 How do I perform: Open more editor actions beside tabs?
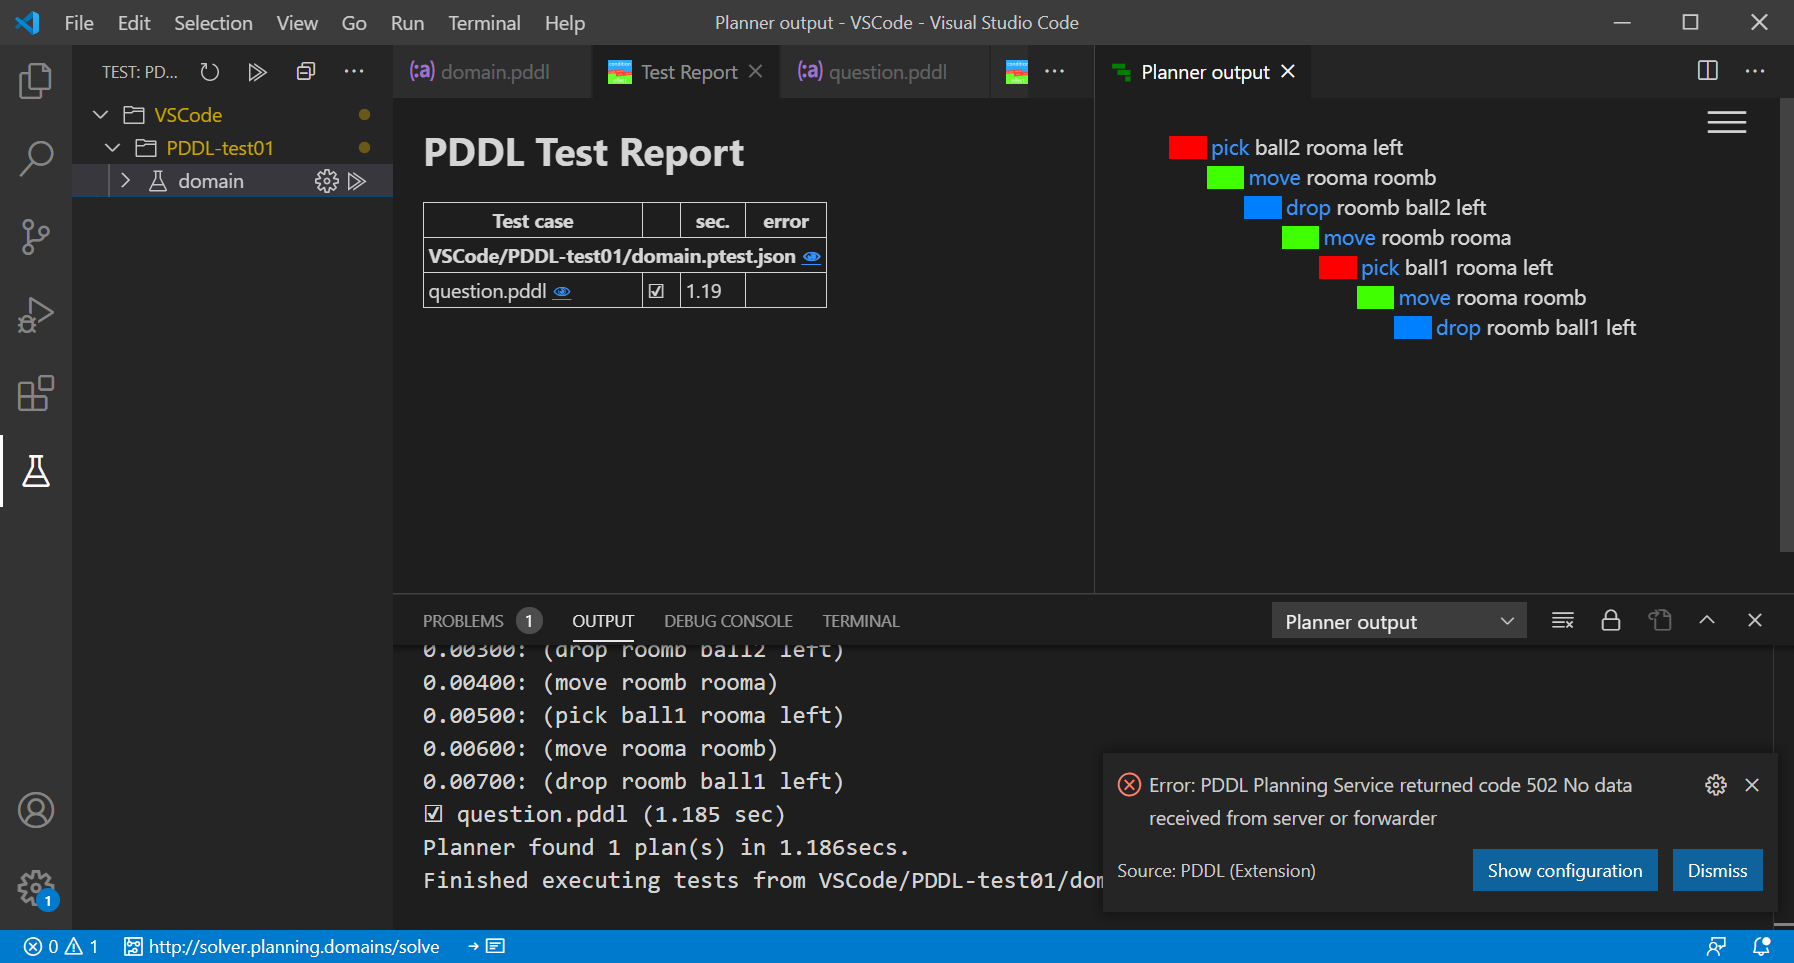coord(1055,72)
